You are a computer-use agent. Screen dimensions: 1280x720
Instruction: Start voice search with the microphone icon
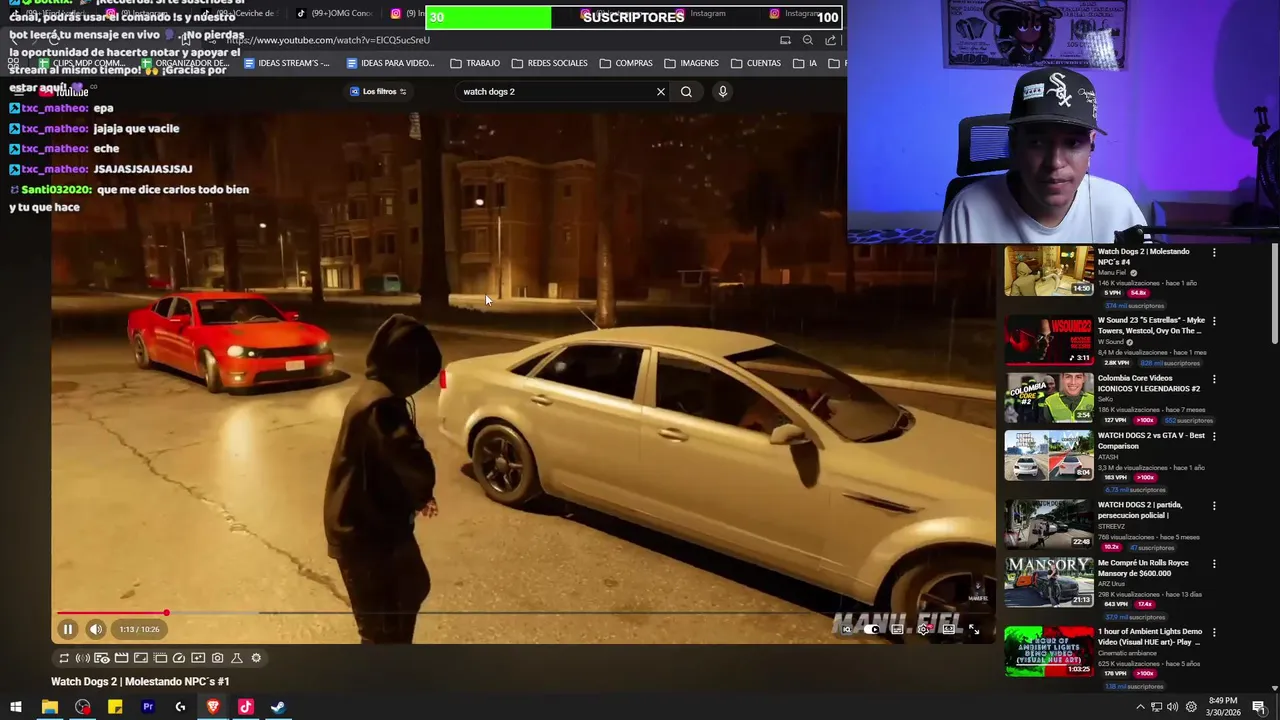tap(722, 91)
